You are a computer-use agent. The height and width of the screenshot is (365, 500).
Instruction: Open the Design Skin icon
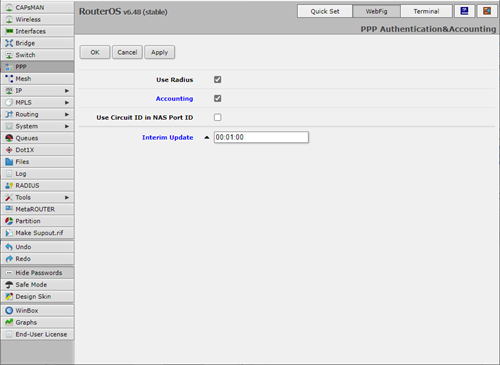9,296
